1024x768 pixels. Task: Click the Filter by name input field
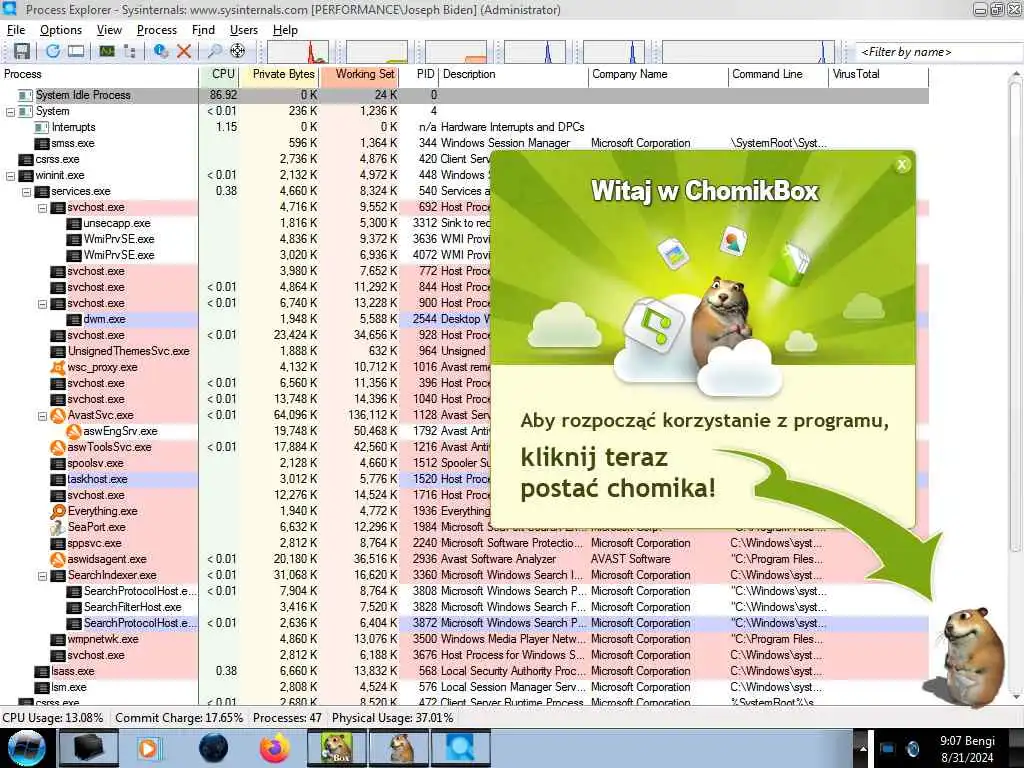click(938, 52)
